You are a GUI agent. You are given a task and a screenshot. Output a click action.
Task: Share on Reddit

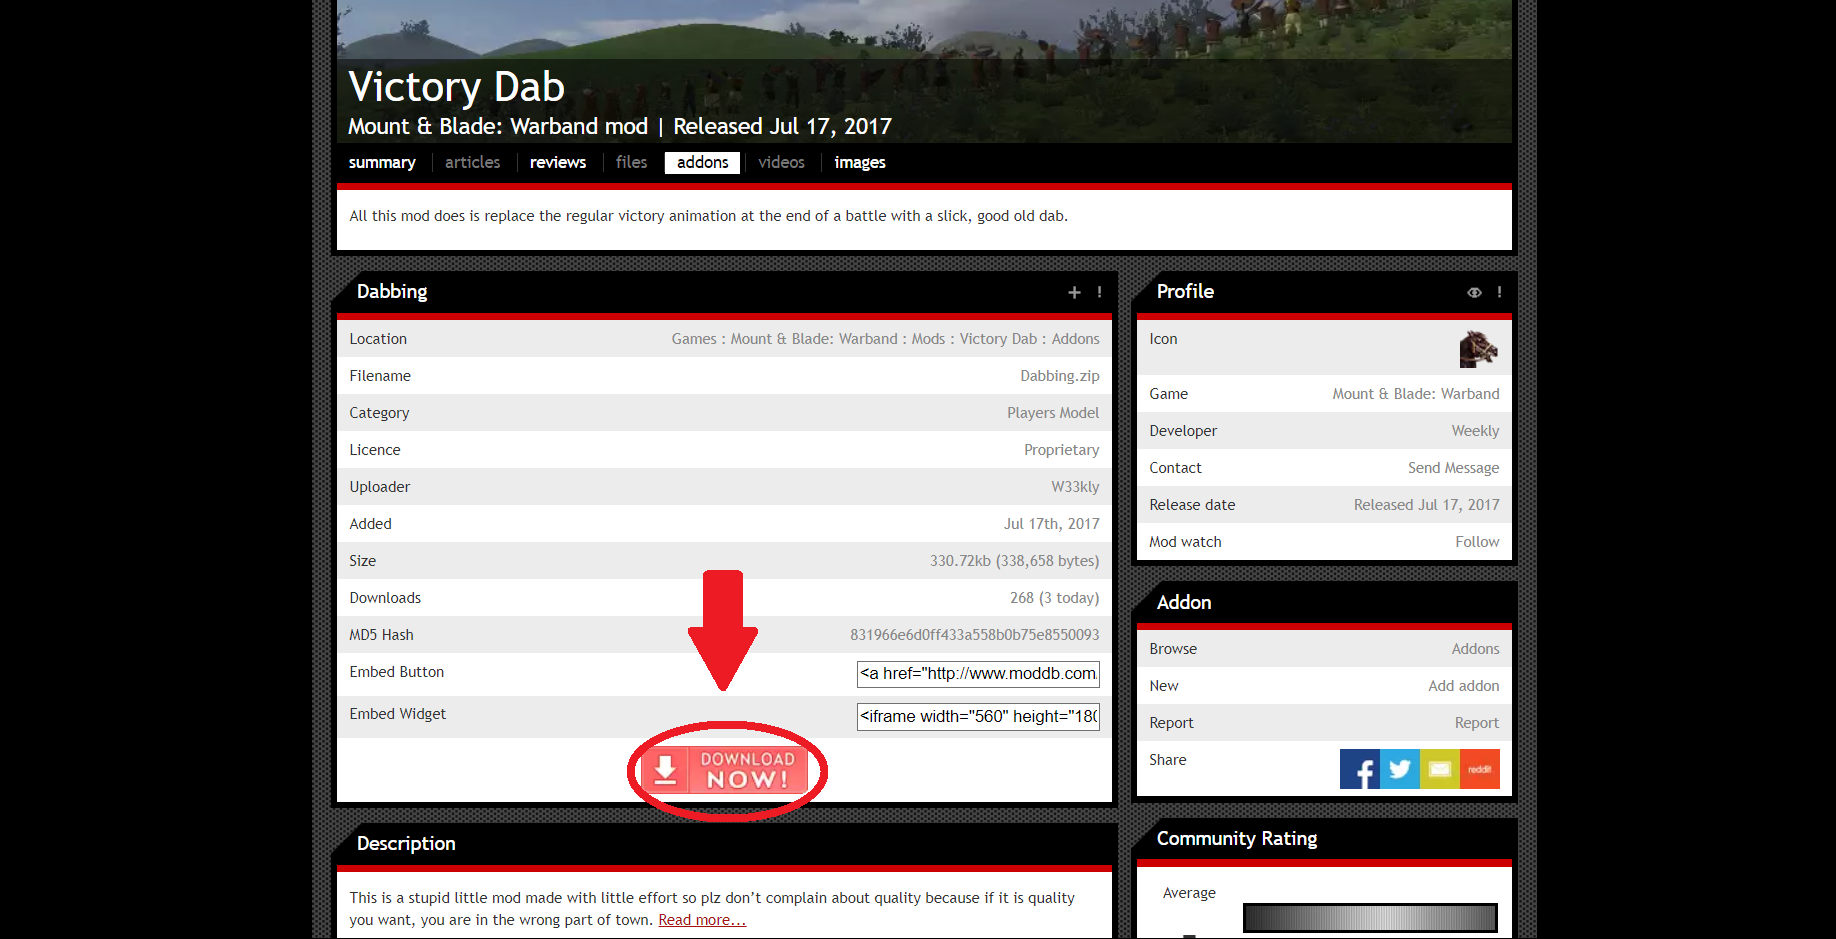click(1480, 769)
